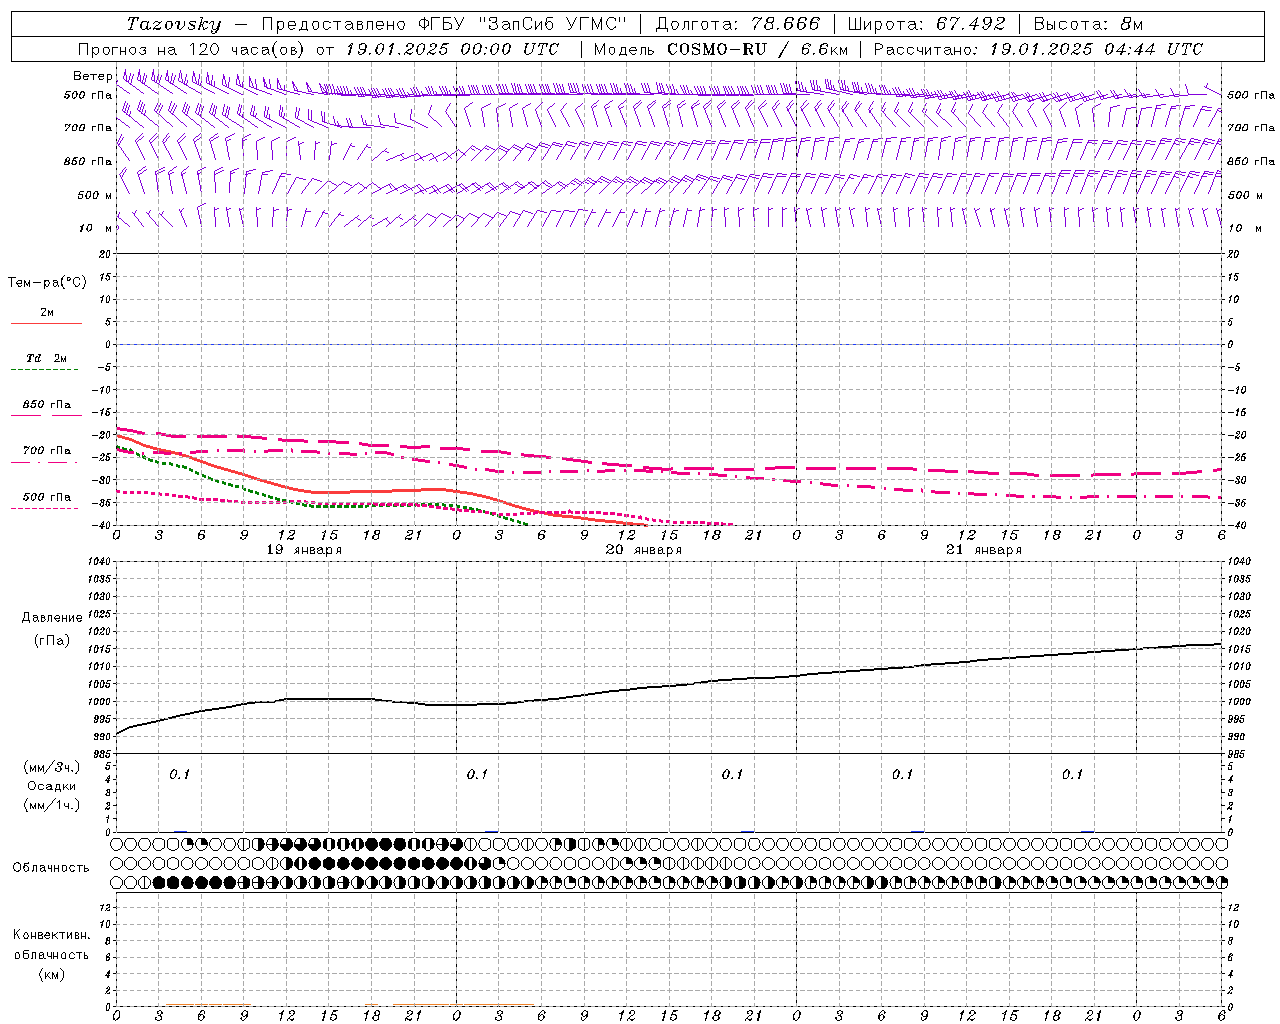Click the "(мм/3ч.)" precipitation unit label
This screenshot has height=1024, width=1280.
click(x=52, y=767)
